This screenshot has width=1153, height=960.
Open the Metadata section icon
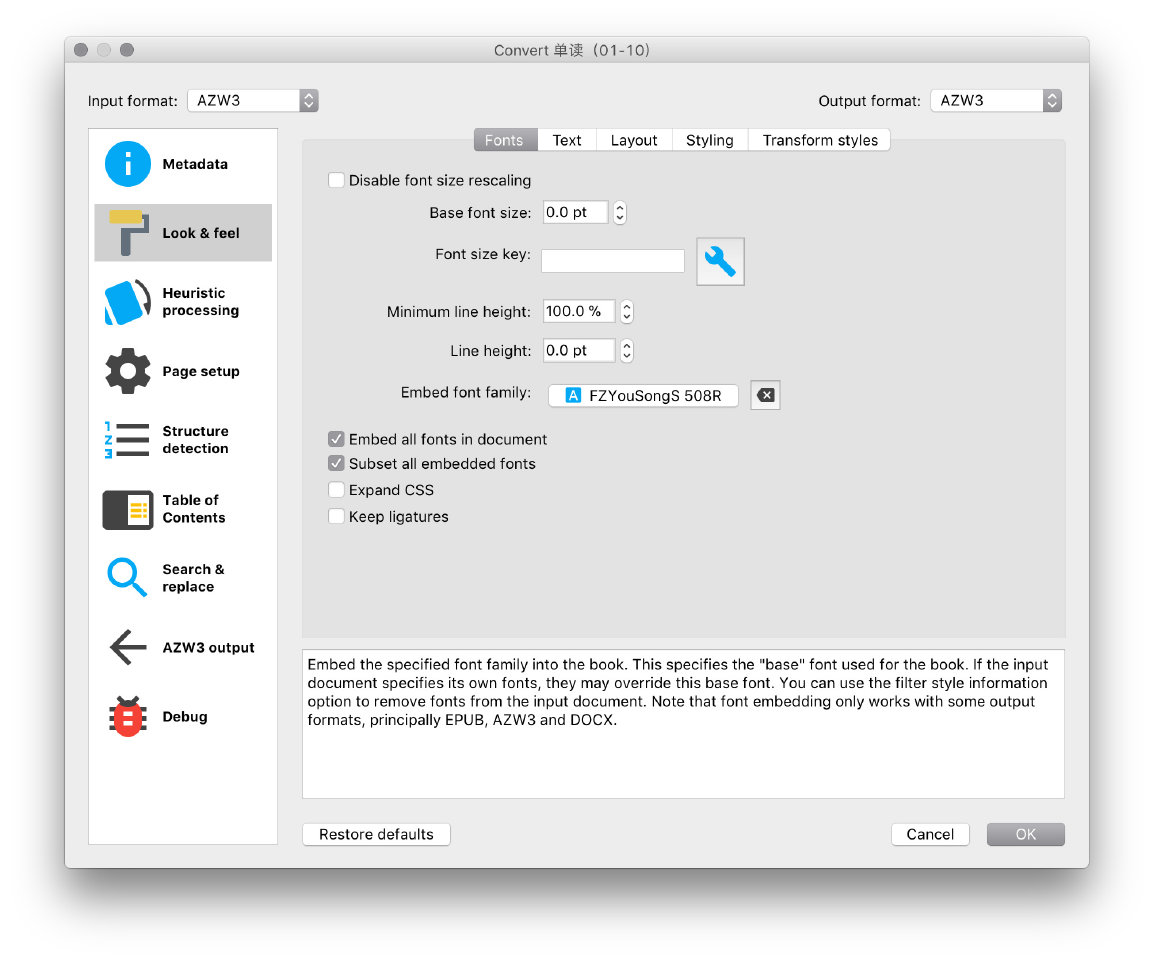[x=128, y=164]
